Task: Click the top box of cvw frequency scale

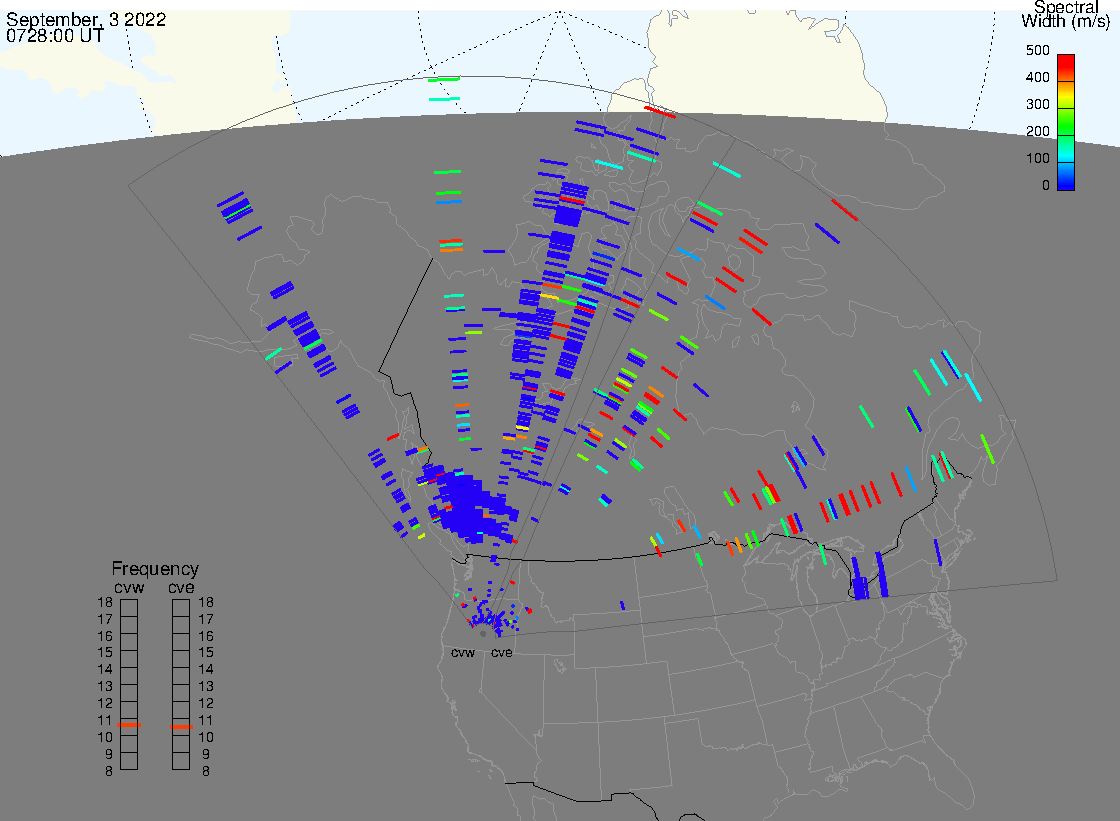Action: click(x=129, y=608)
